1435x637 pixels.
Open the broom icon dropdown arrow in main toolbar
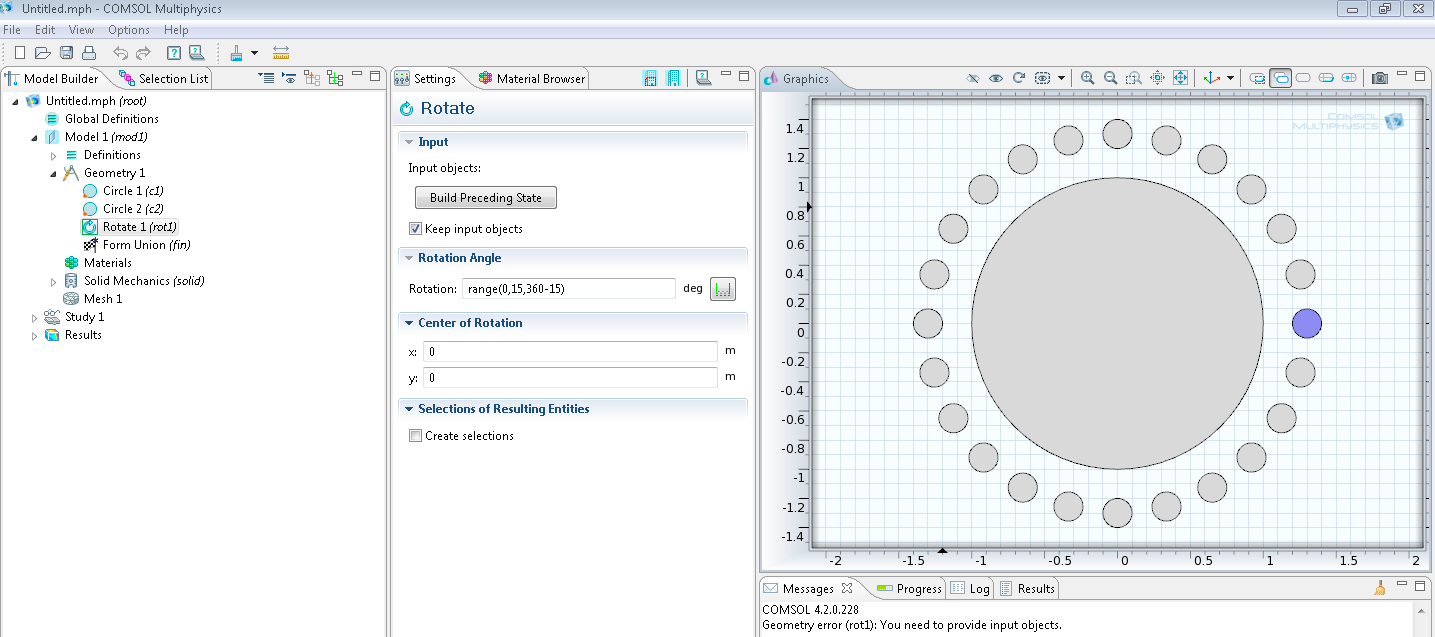point(254,53)
